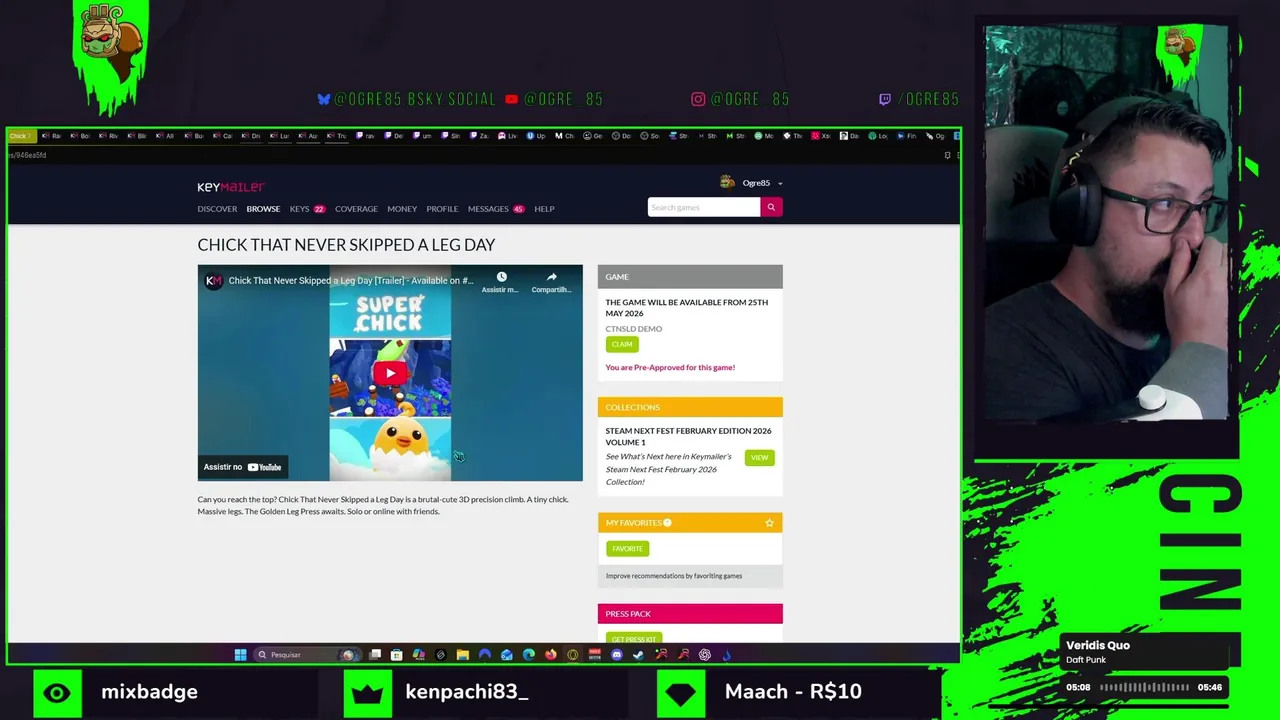The width and height of the screenshot is (1280, 720).
Task: Click the View collection button
Action: point(759,457)
